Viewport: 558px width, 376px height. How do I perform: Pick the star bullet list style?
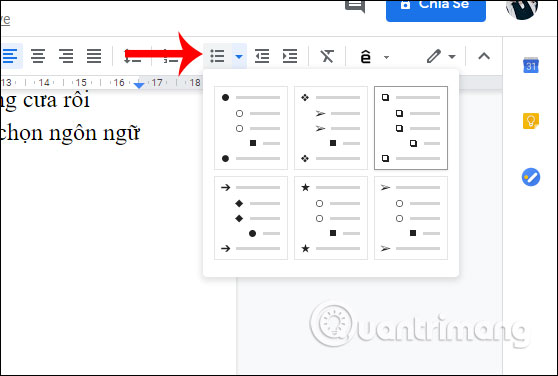click(x=331, y=218)
